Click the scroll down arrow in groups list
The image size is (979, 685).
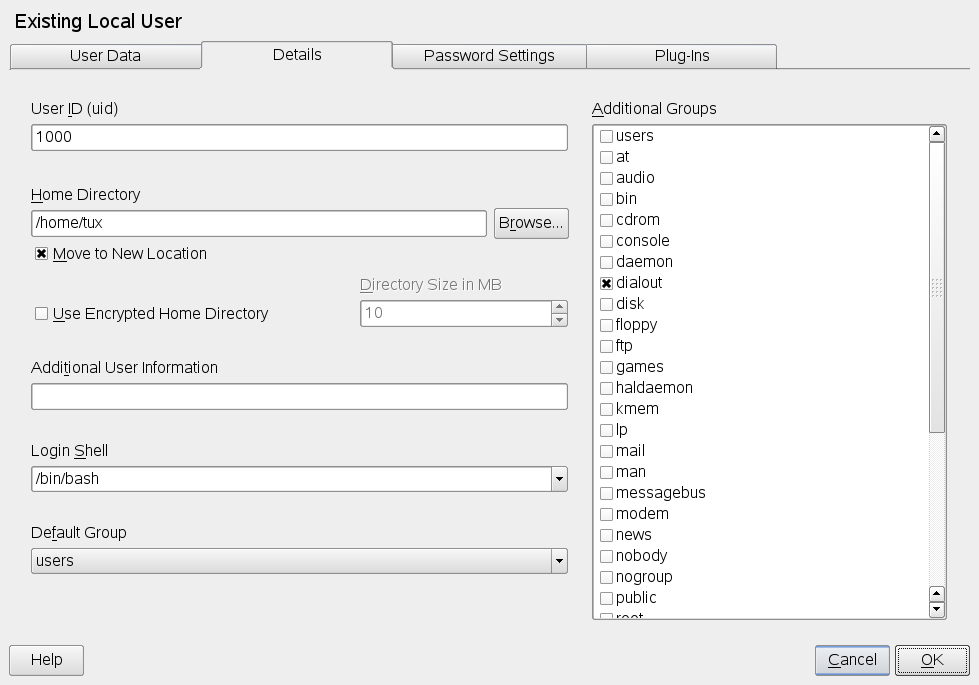click(937, 609)
